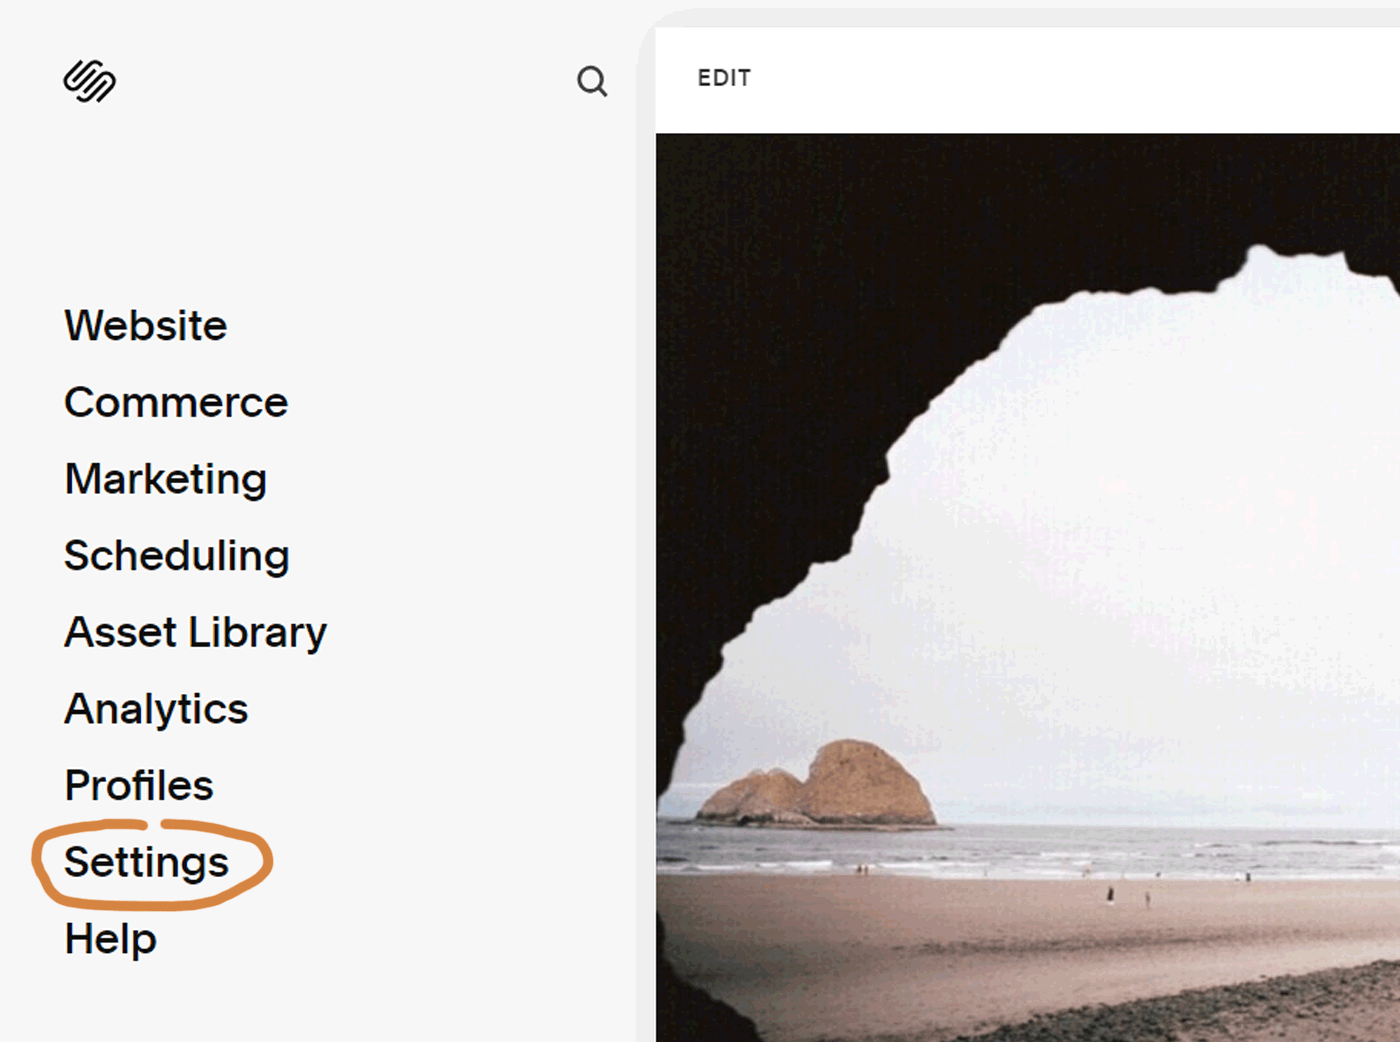1400x1042 pixels.
Task: Open the Help menu item
Action: pos(111,939)
